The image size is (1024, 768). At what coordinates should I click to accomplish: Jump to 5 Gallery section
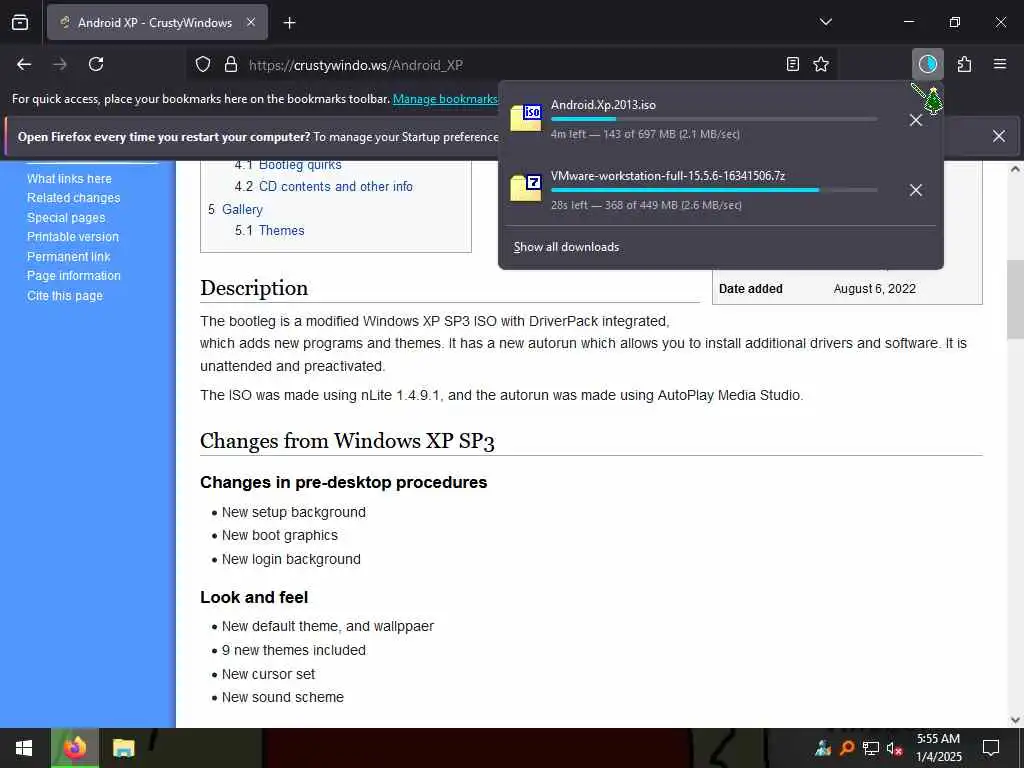pyautogui.click(x=235, y=209)
